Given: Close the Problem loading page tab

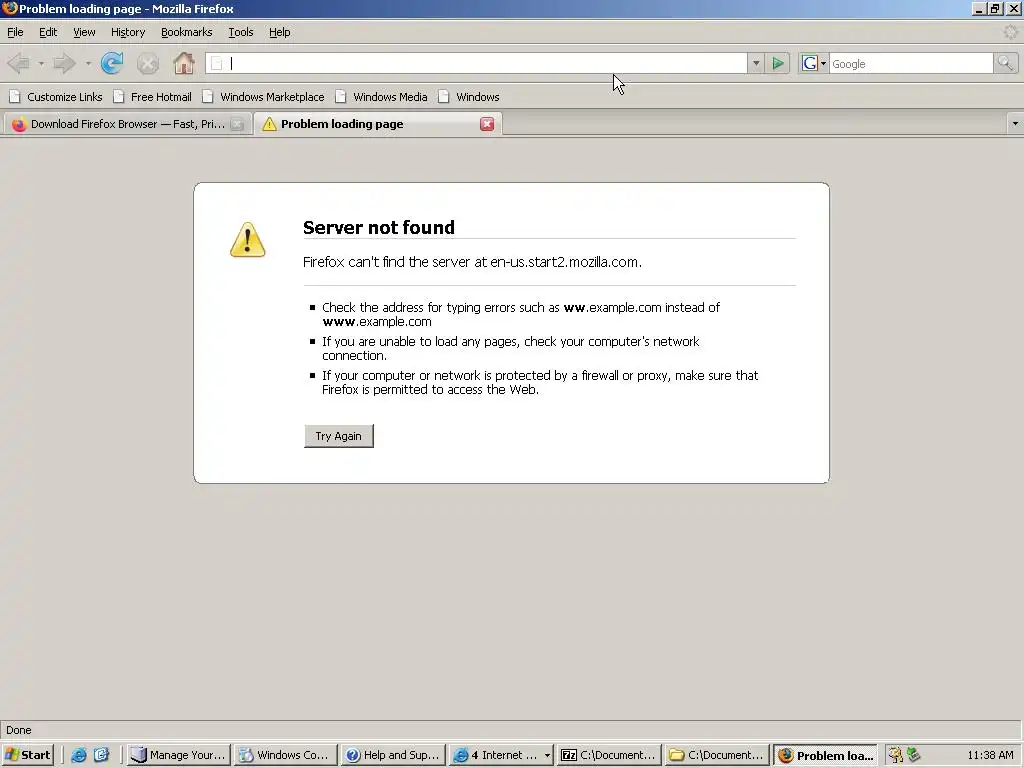Looking at the screenshot, I should click(x=487, y=124).
